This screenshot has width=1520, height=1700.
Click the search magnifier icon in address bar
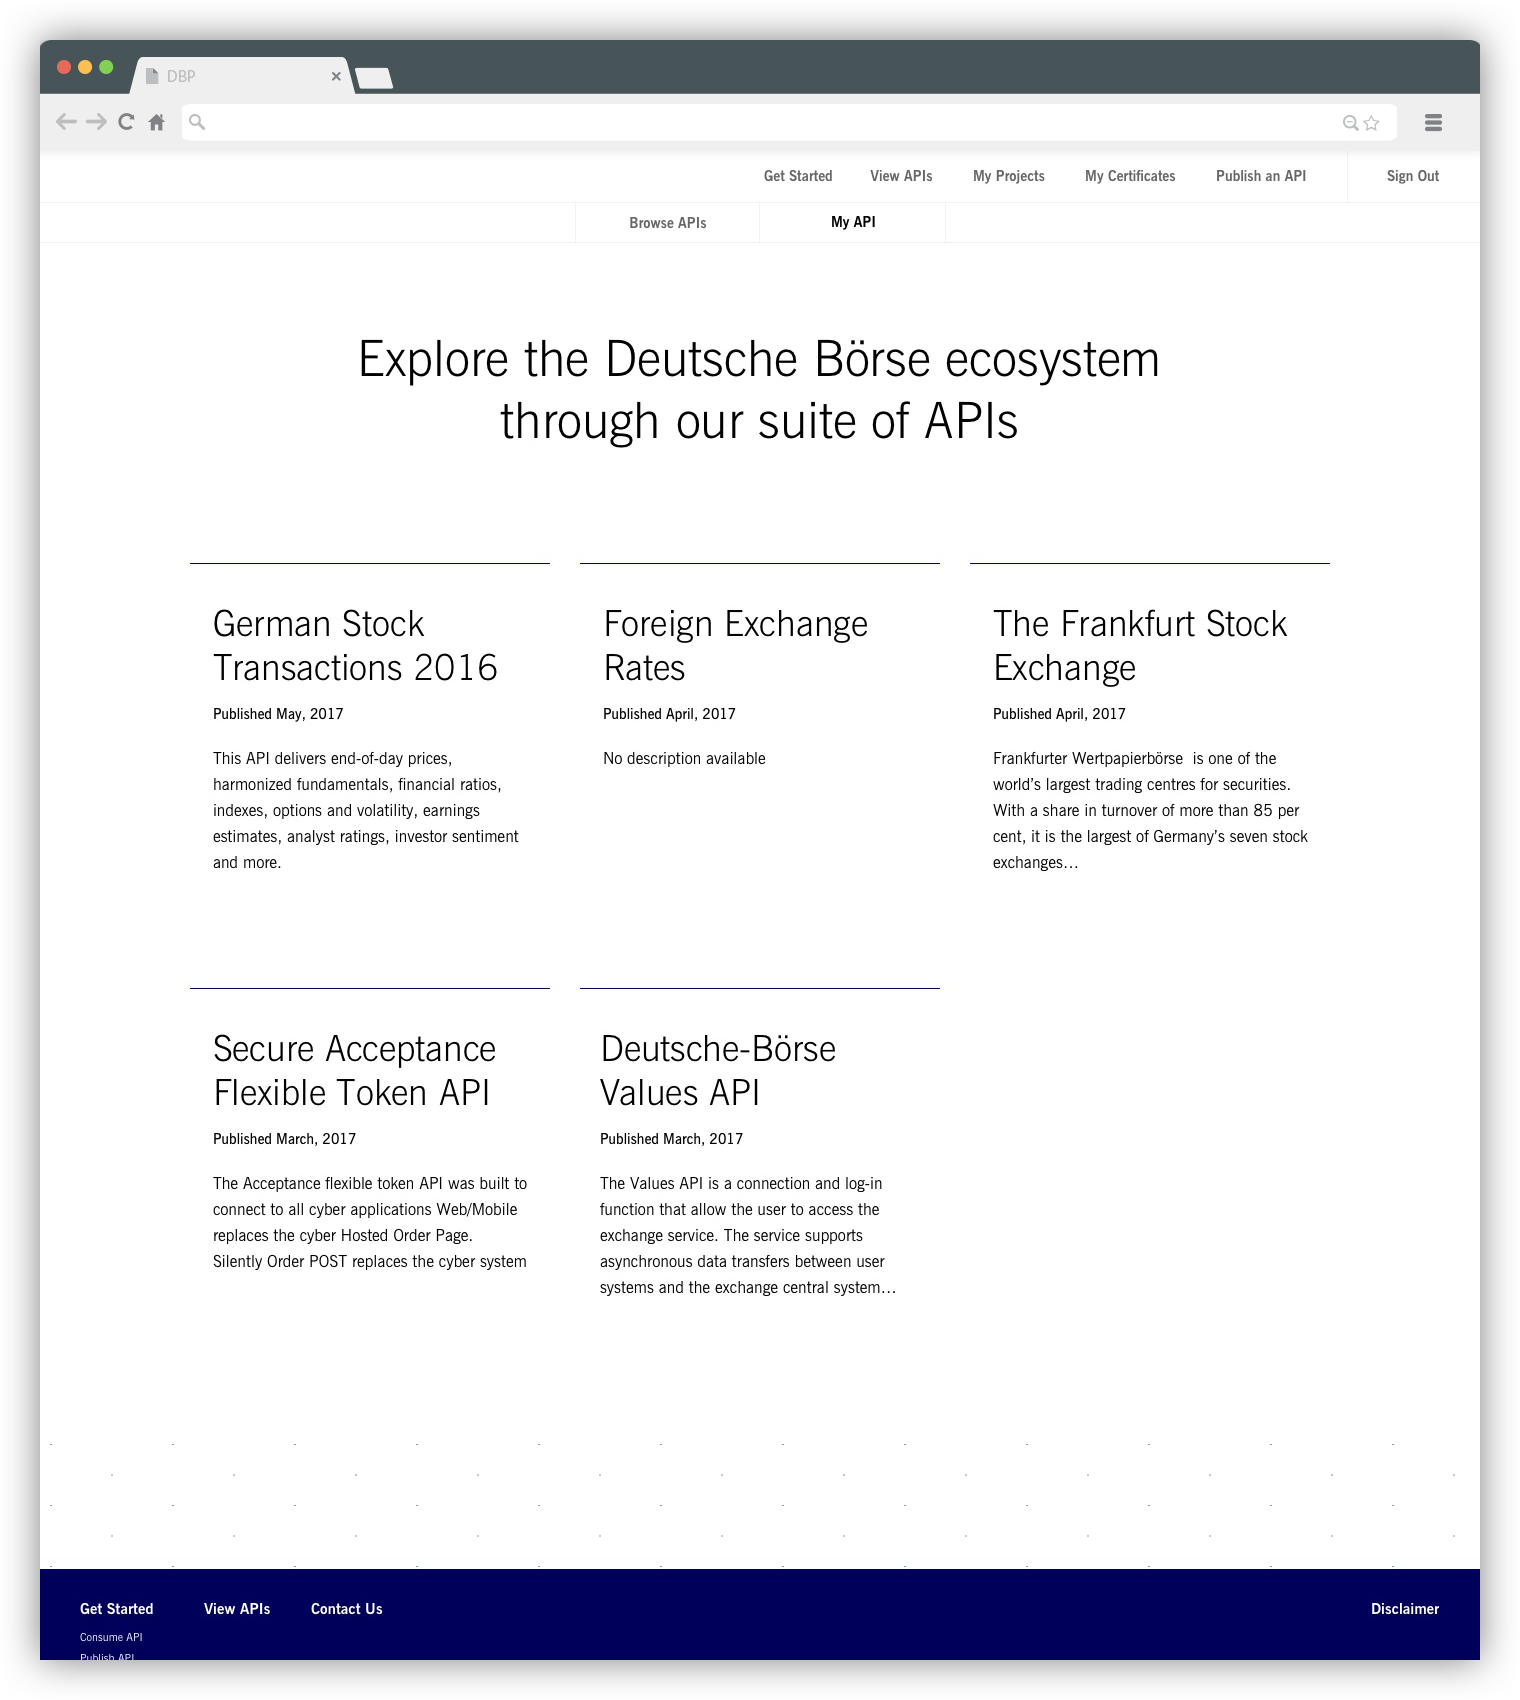(x=198, y=122)
